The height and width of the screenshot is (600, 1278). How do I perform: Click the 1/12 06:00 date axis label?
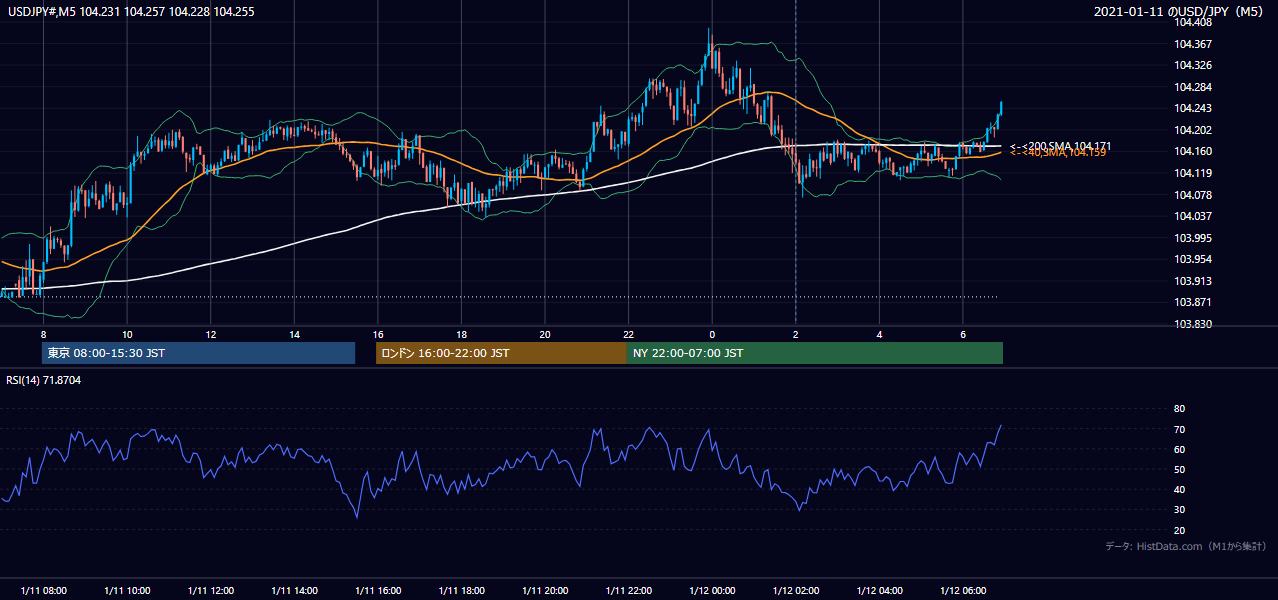(963, 590)
